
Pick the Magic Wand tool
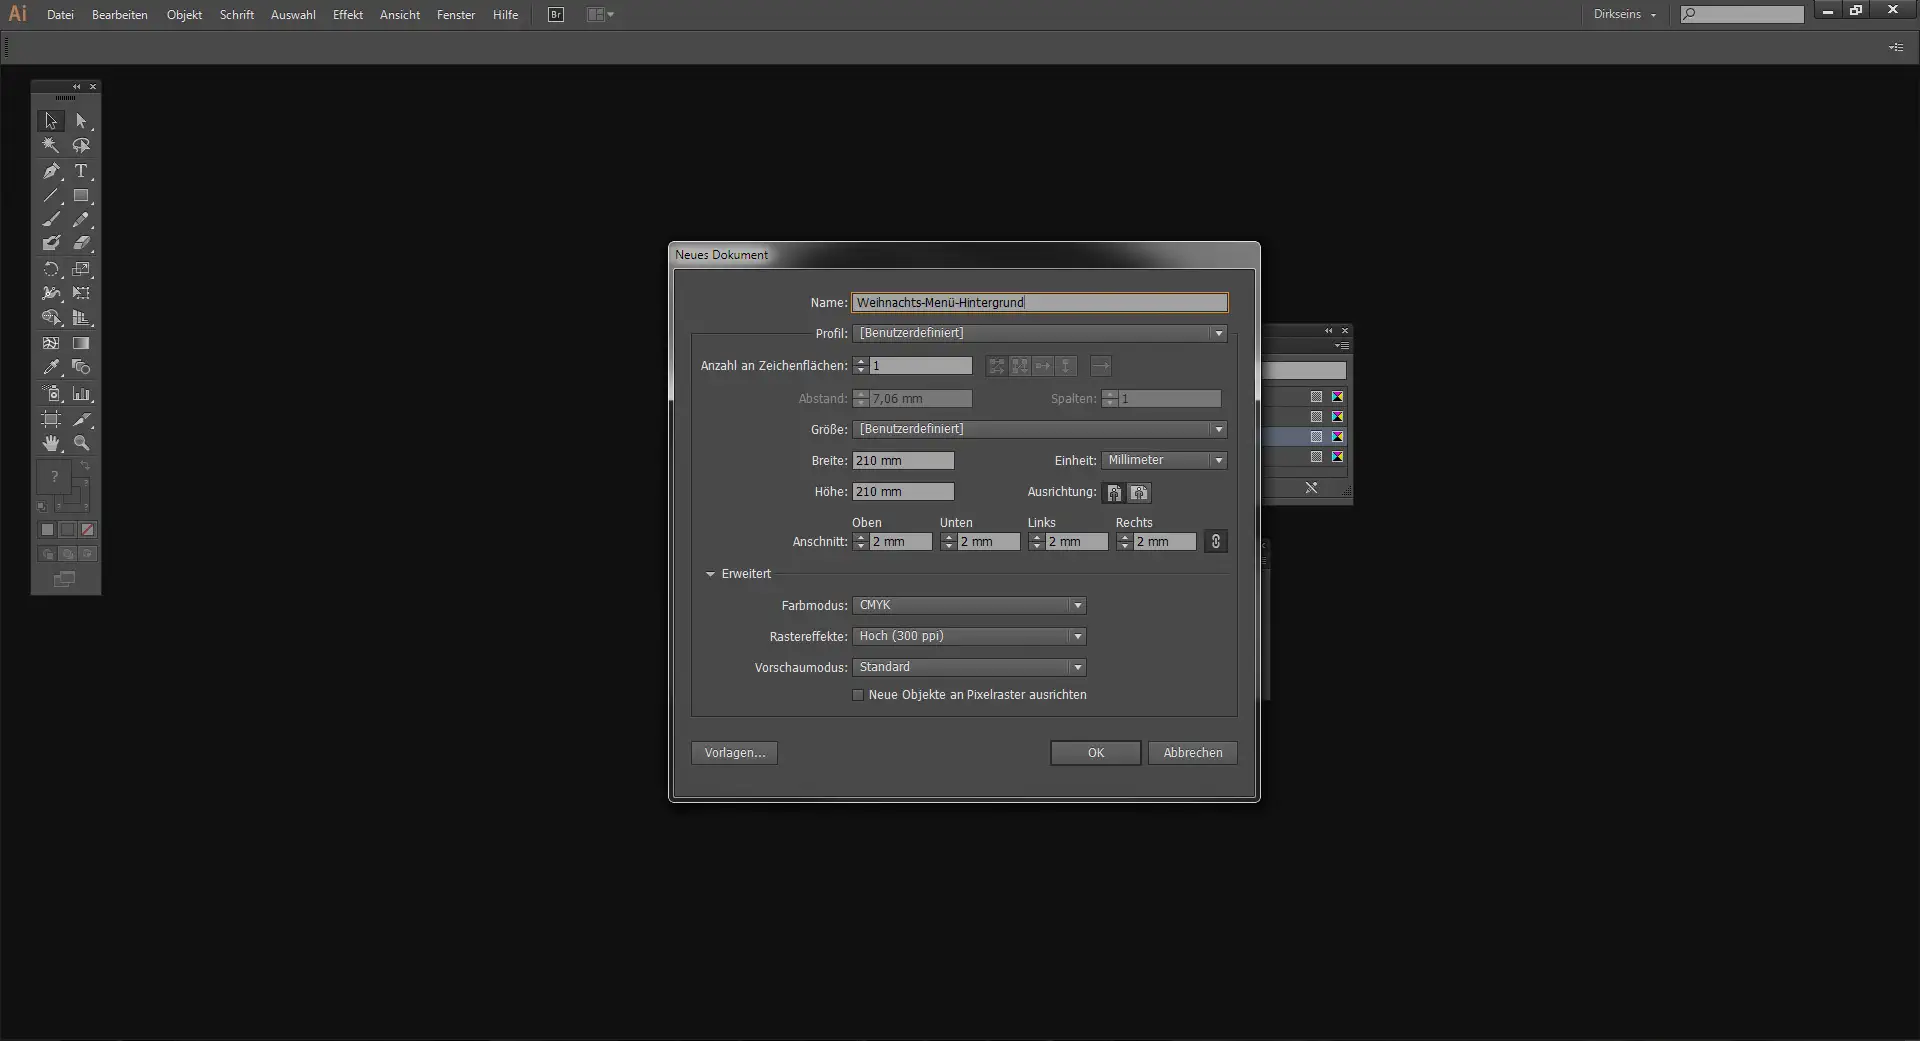pyautogui.click(x=51, y=146)
